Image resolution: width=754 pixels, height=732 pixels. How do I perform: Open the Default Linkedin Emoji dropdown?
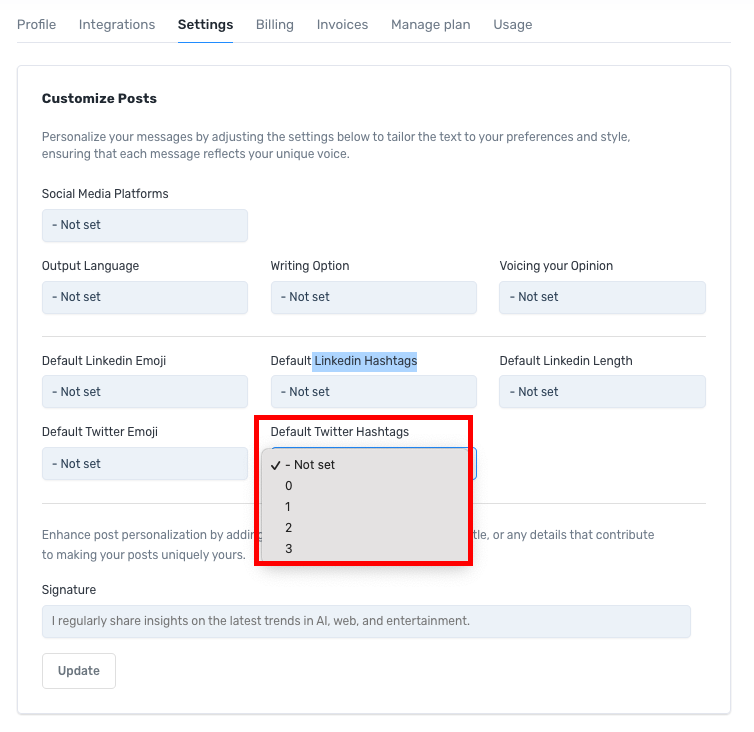click(144, 392)
